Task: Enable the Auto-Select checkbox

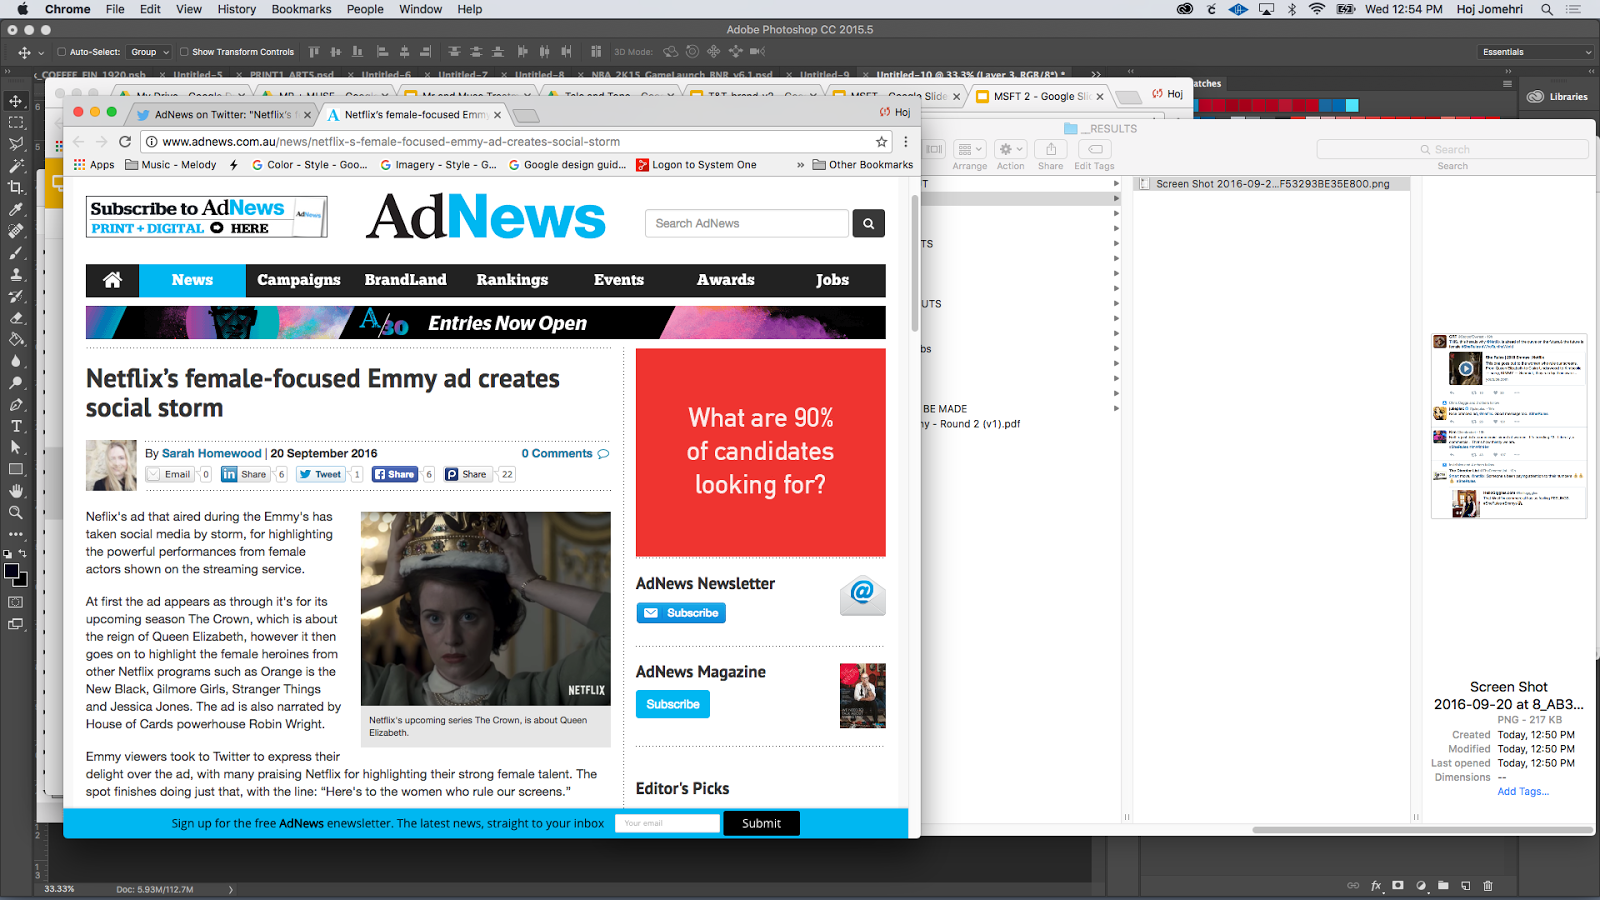Action: (61, 52)
